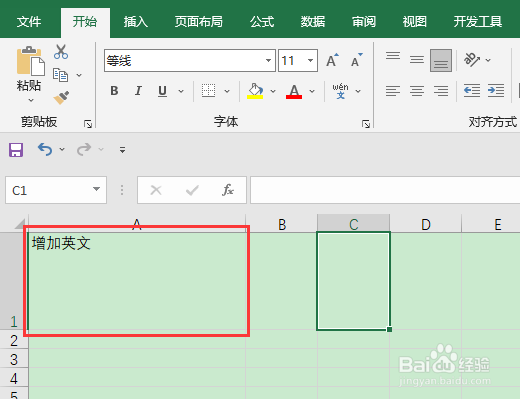Select row 3 header
This screenshot has width=520, height=399.
click(14, 359)
